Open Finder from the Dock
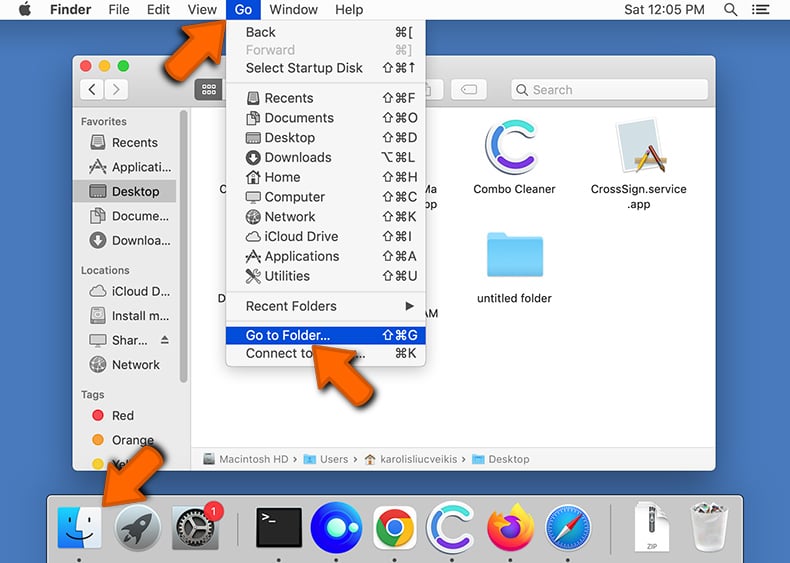 (x=79, y=527)
